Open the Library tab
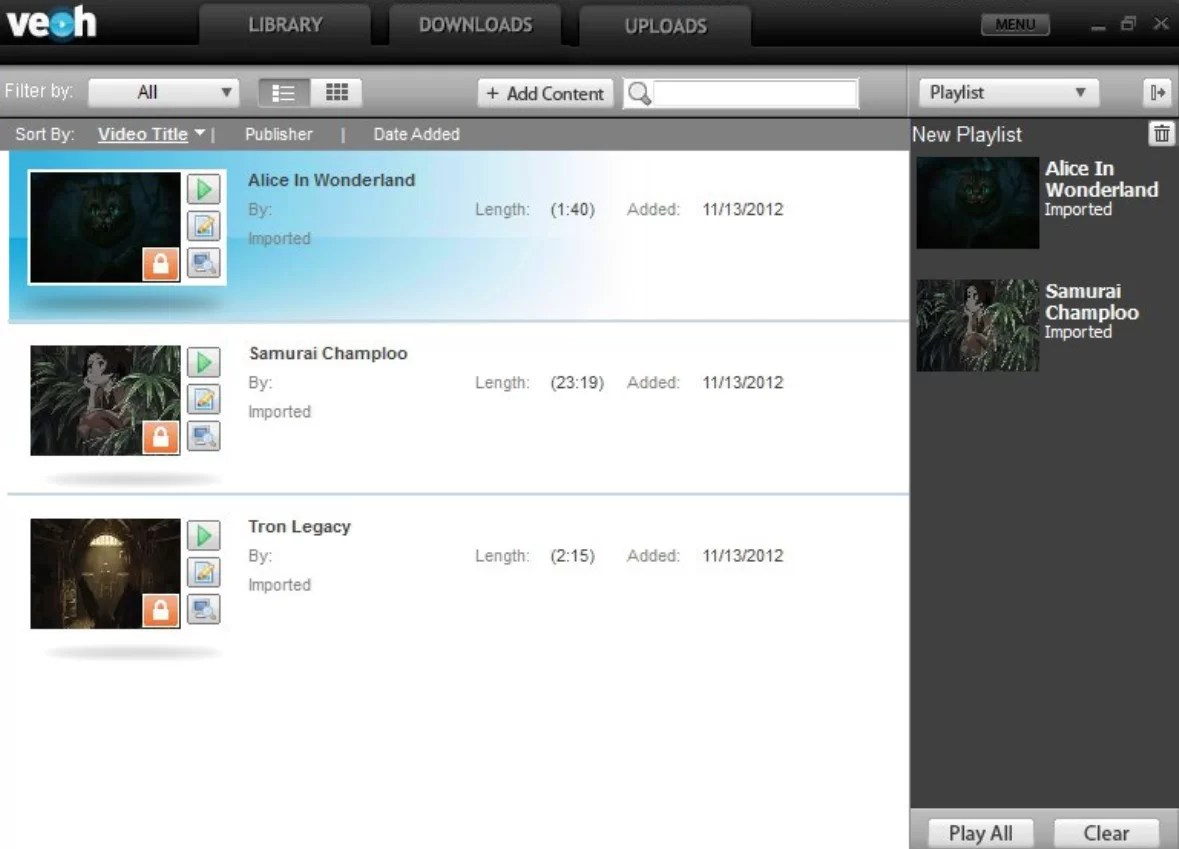The height and width of the screenshot is (849, 1179). tap(285, 25)
